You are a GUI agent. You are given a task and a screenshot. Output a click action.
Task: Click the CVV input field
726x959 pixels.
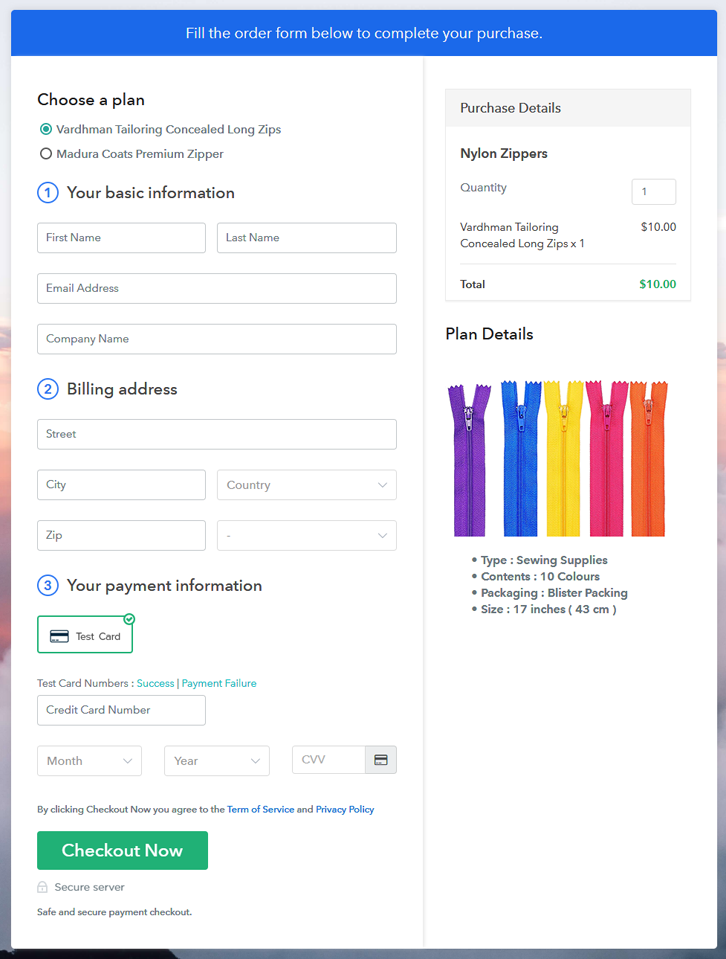point(329,760)
